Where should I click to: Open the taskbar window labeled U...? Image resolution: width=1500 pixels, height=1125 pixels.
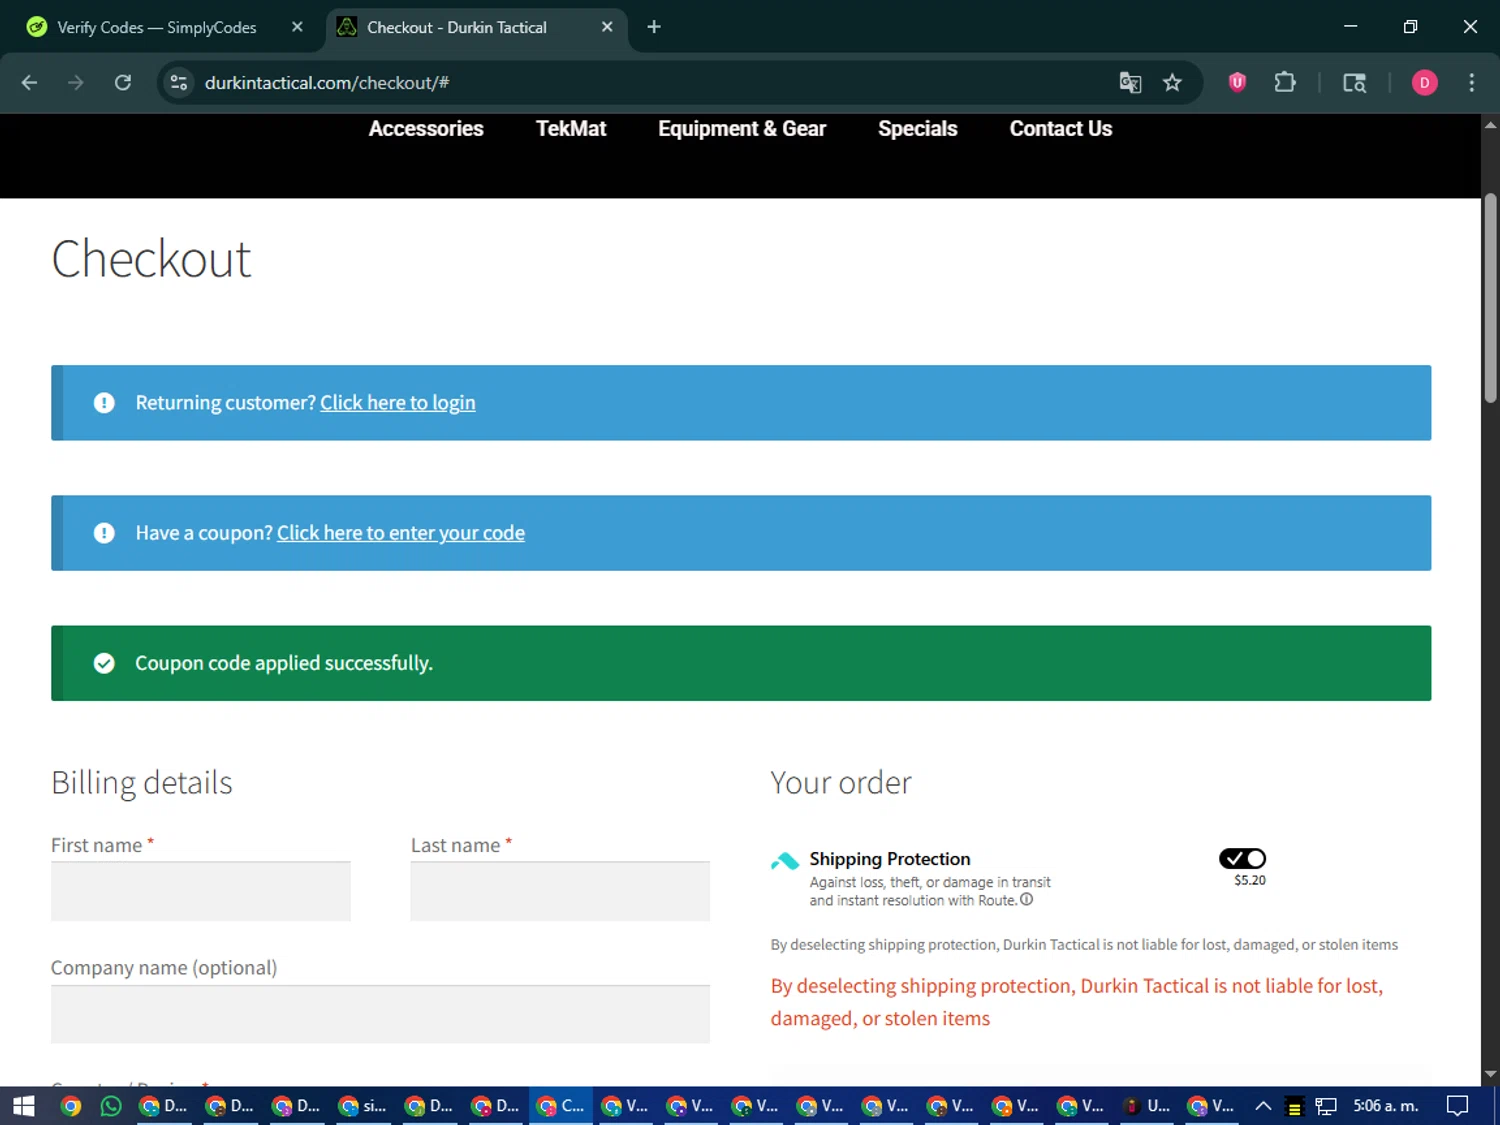(x=1147, y=1106)
